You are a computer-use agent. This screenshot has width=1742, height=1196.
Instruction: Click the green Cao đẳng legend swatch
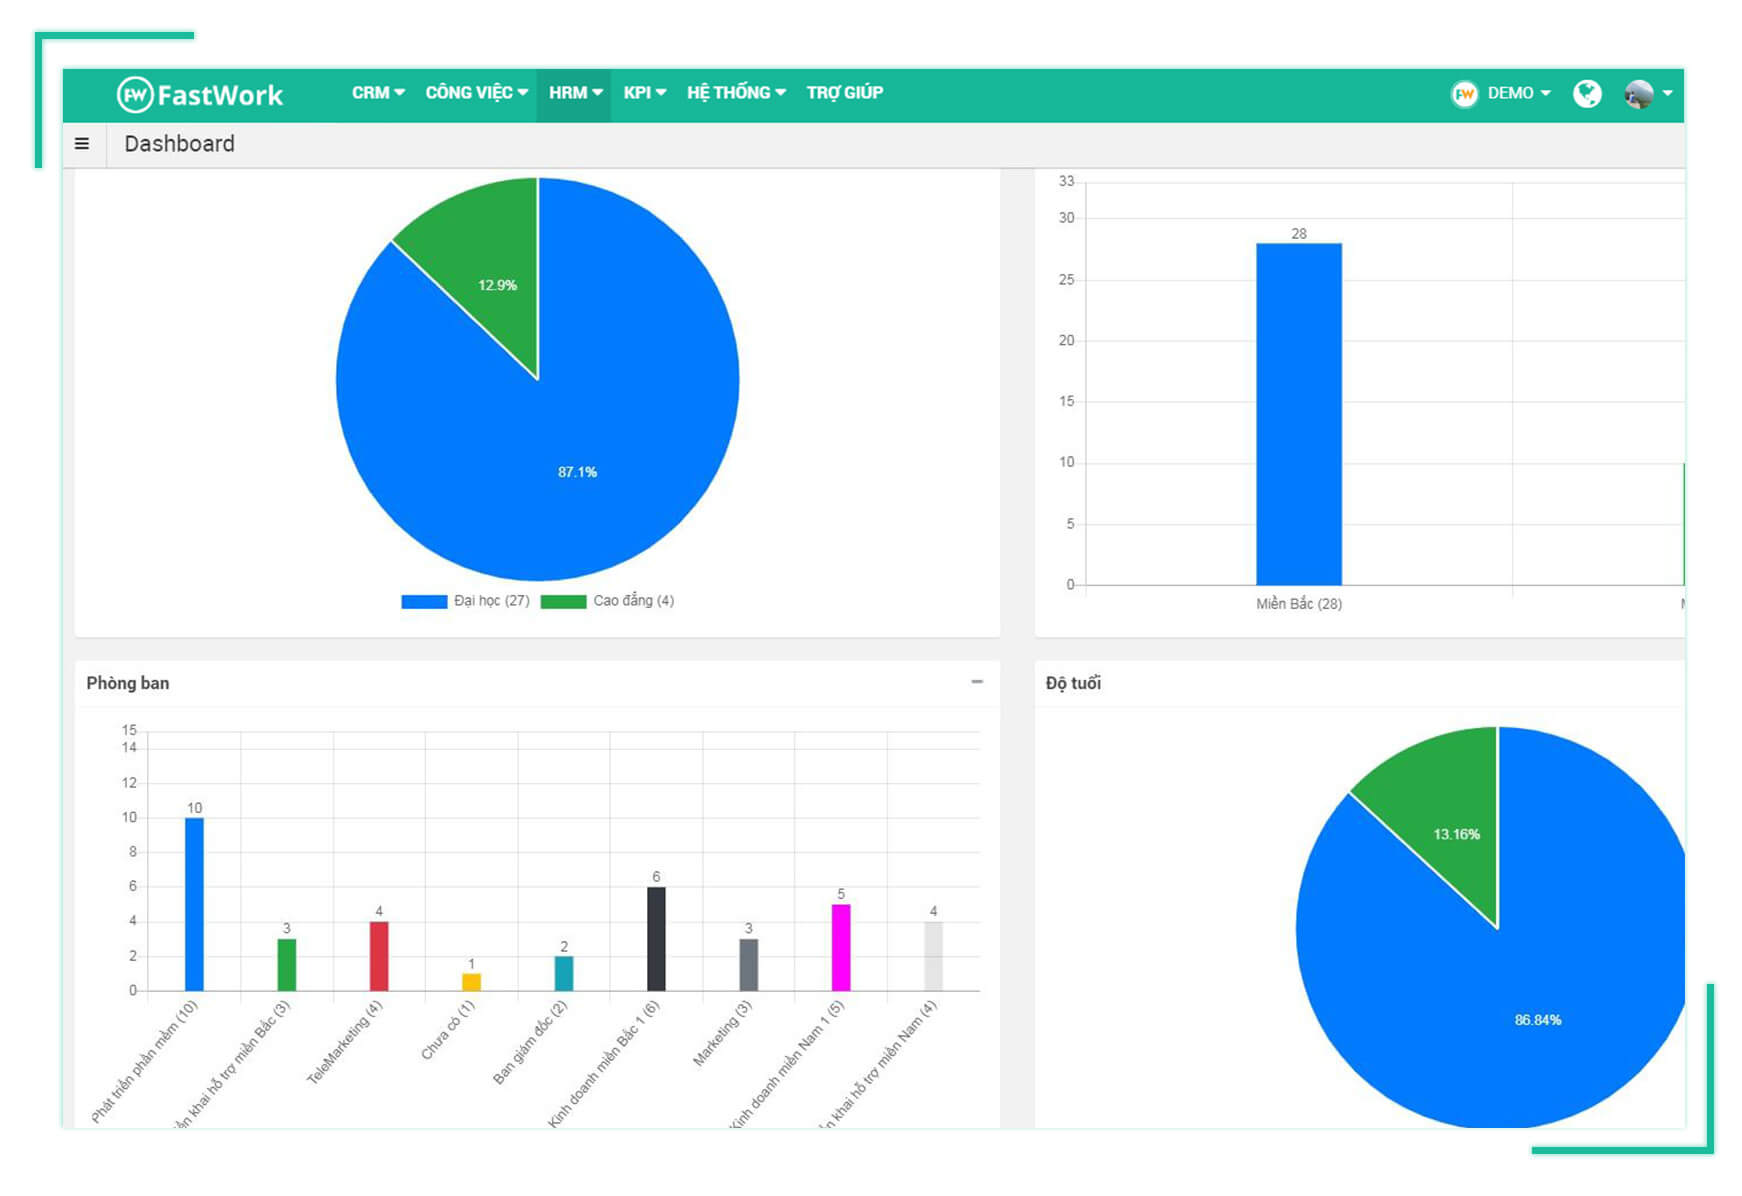[x=563, y=602]
